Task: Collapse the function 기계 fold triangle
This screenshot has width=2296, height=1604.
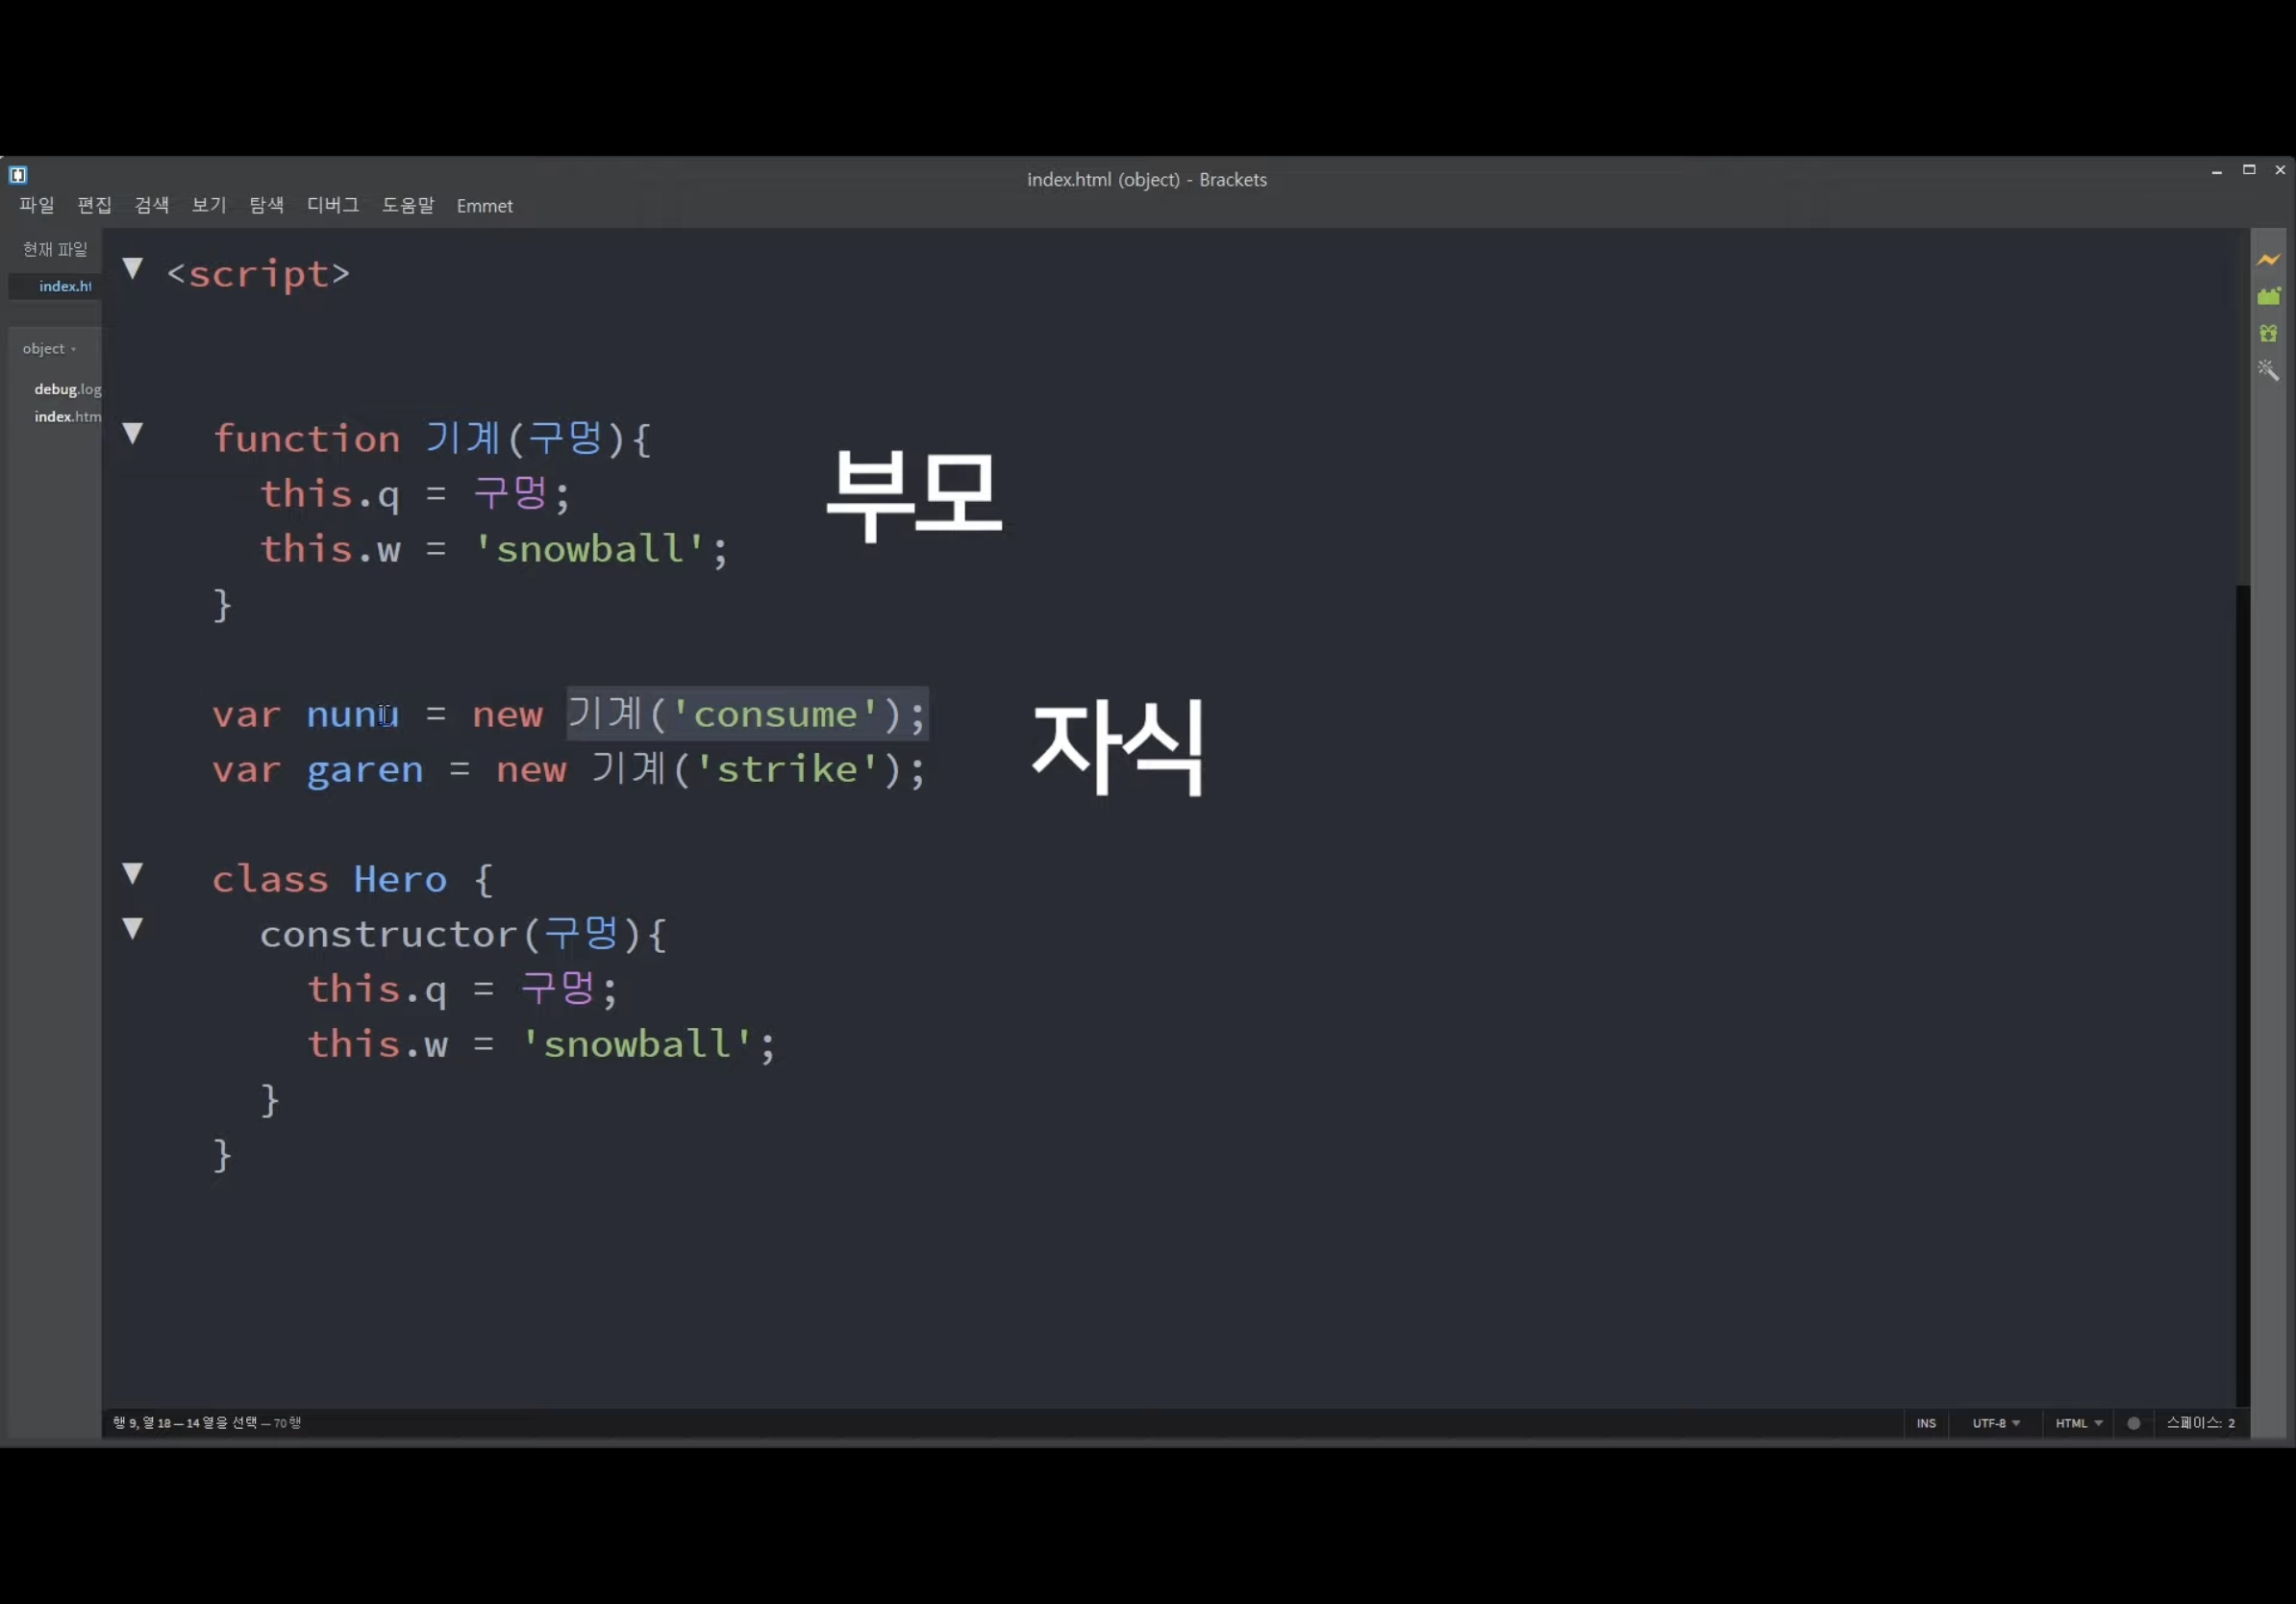Action: (133, 433)
